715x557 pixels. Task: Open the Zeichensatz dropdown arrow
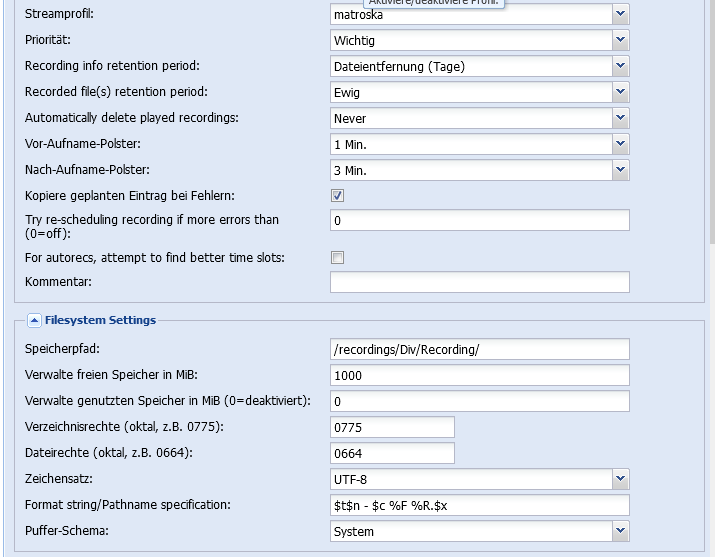620,479
